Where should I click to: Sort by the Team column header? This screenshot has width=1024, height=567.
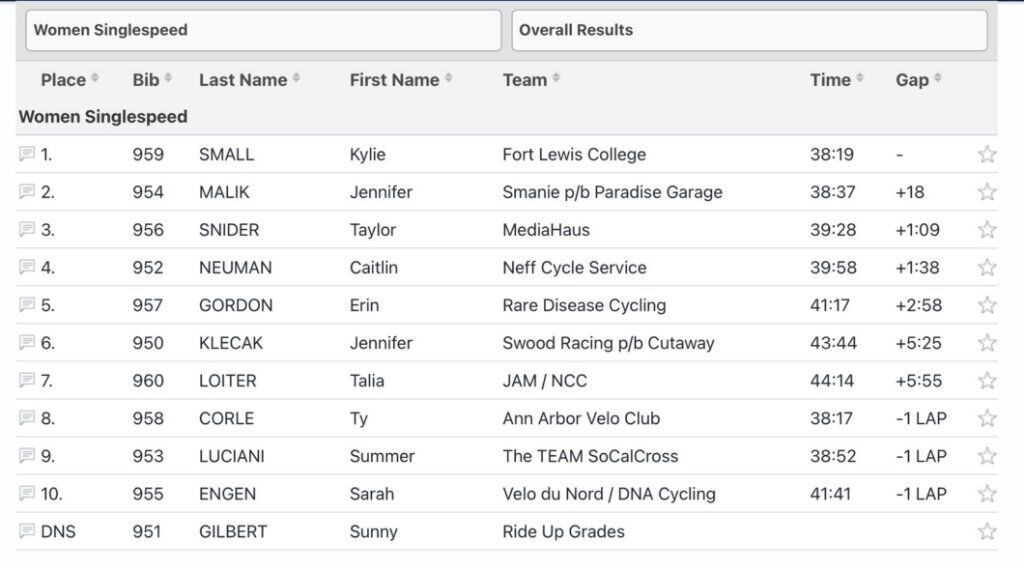[x=531, y=80]
